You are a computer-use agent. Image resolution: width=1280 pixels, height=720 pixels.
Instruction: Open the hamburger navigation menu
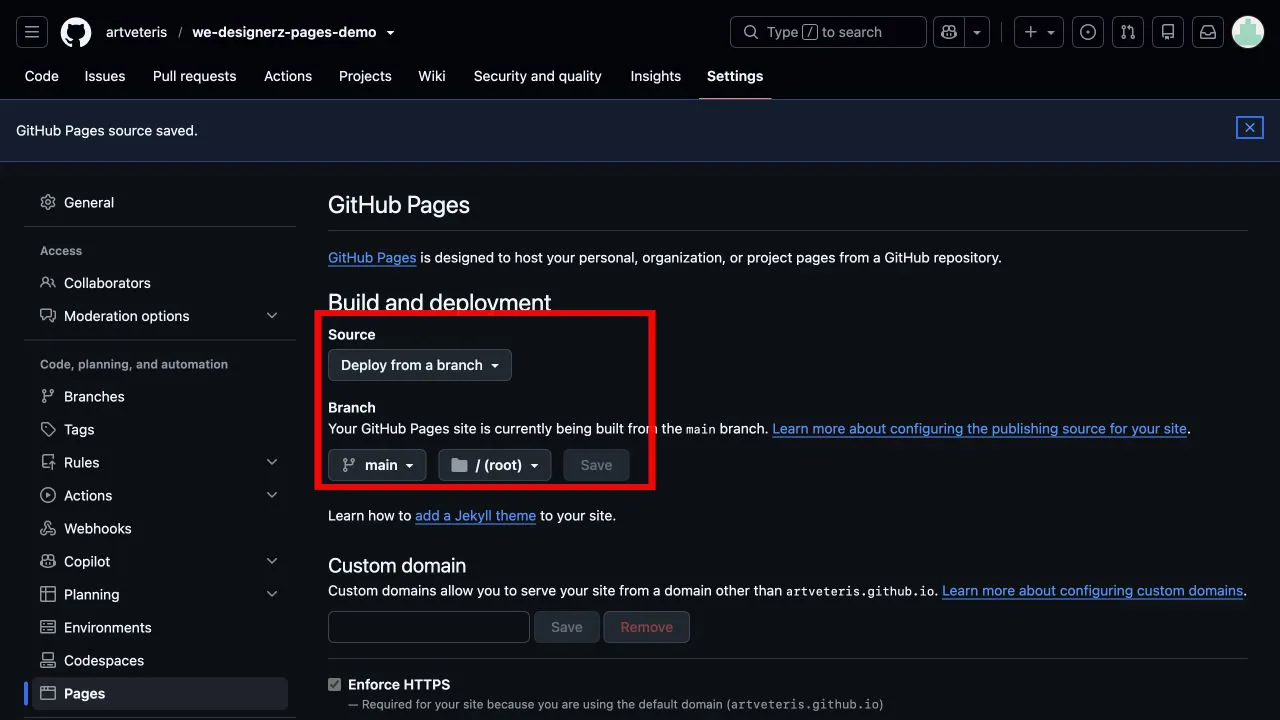(32, 32)
